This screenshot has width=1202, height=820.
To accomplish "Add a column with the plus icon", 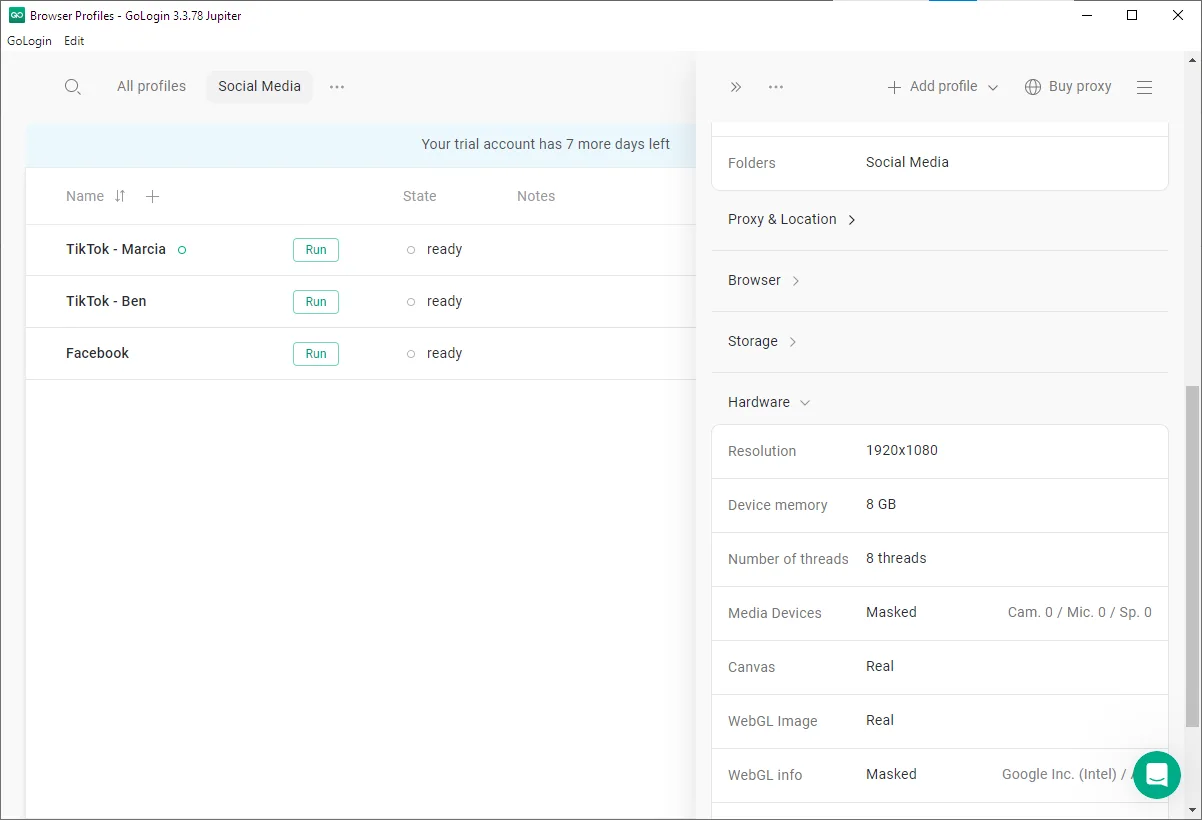I will tap(152, 196).
